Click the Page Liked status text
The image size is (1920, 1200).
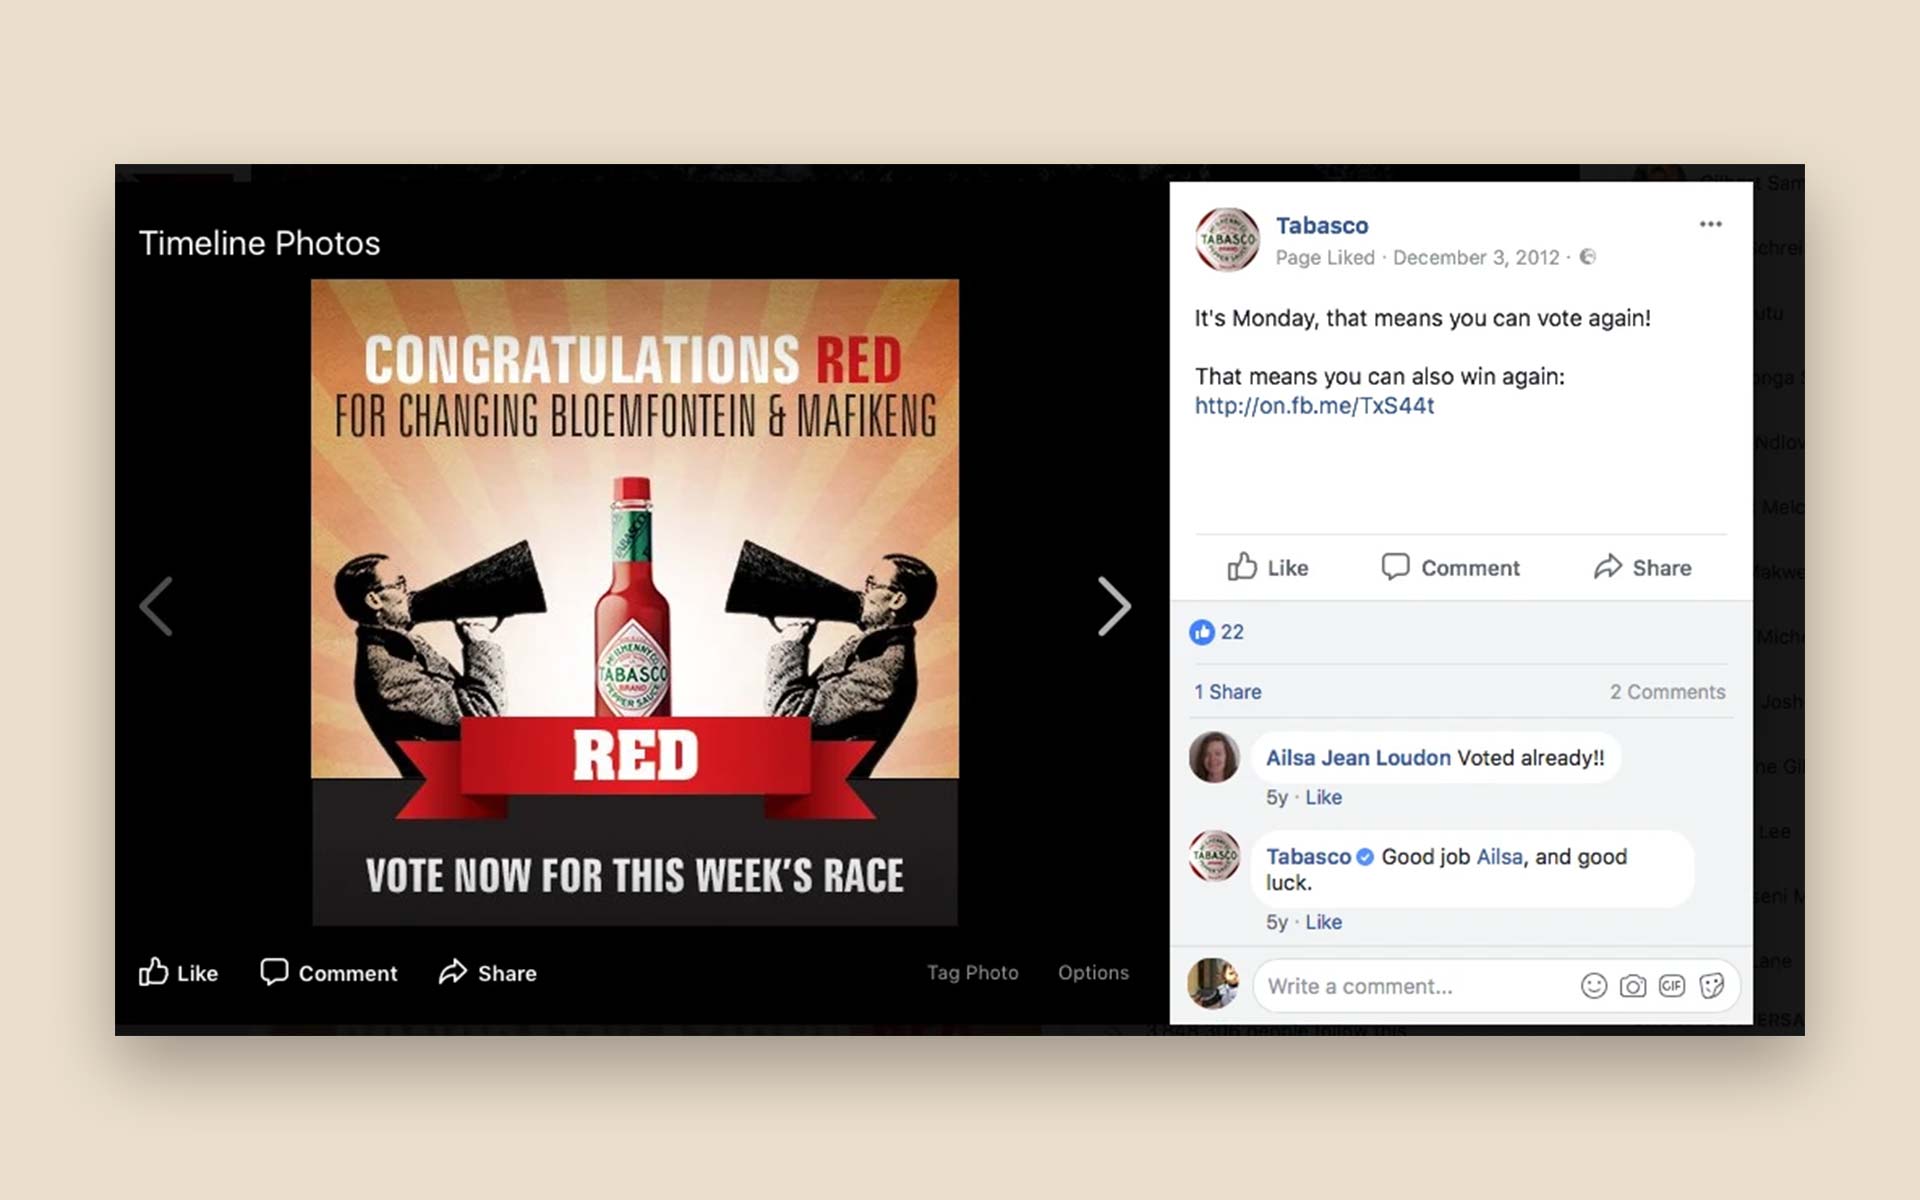[1325, 257]
